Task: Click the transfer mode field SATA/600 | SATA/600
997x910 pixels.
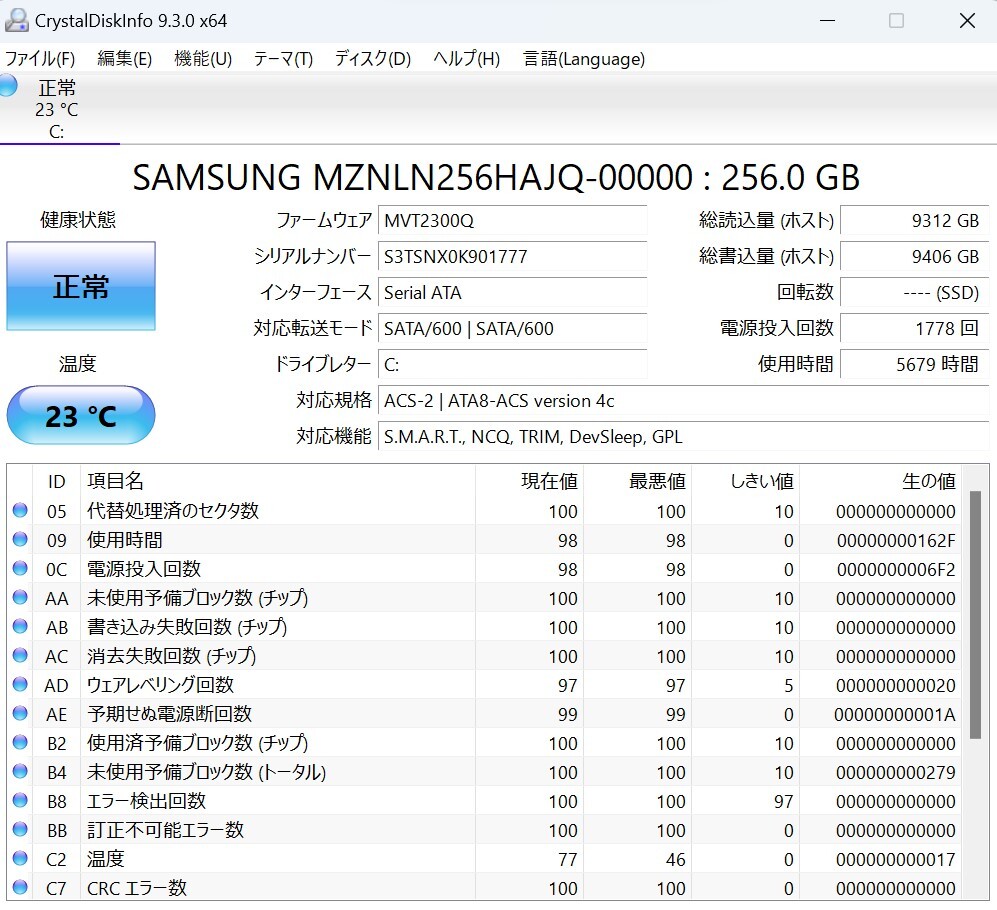Action: (x=512, y=328)
